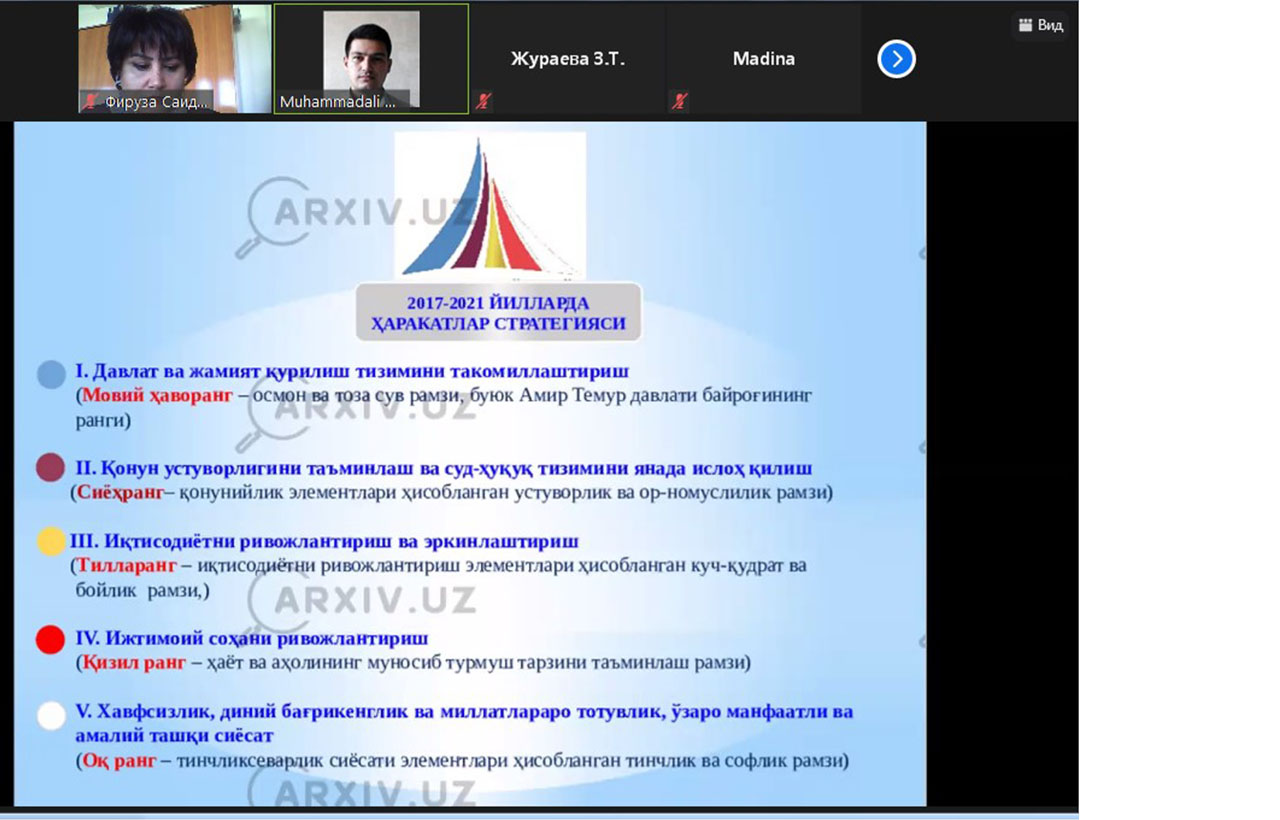Click the Muhammadali name label

pos(339,101)
